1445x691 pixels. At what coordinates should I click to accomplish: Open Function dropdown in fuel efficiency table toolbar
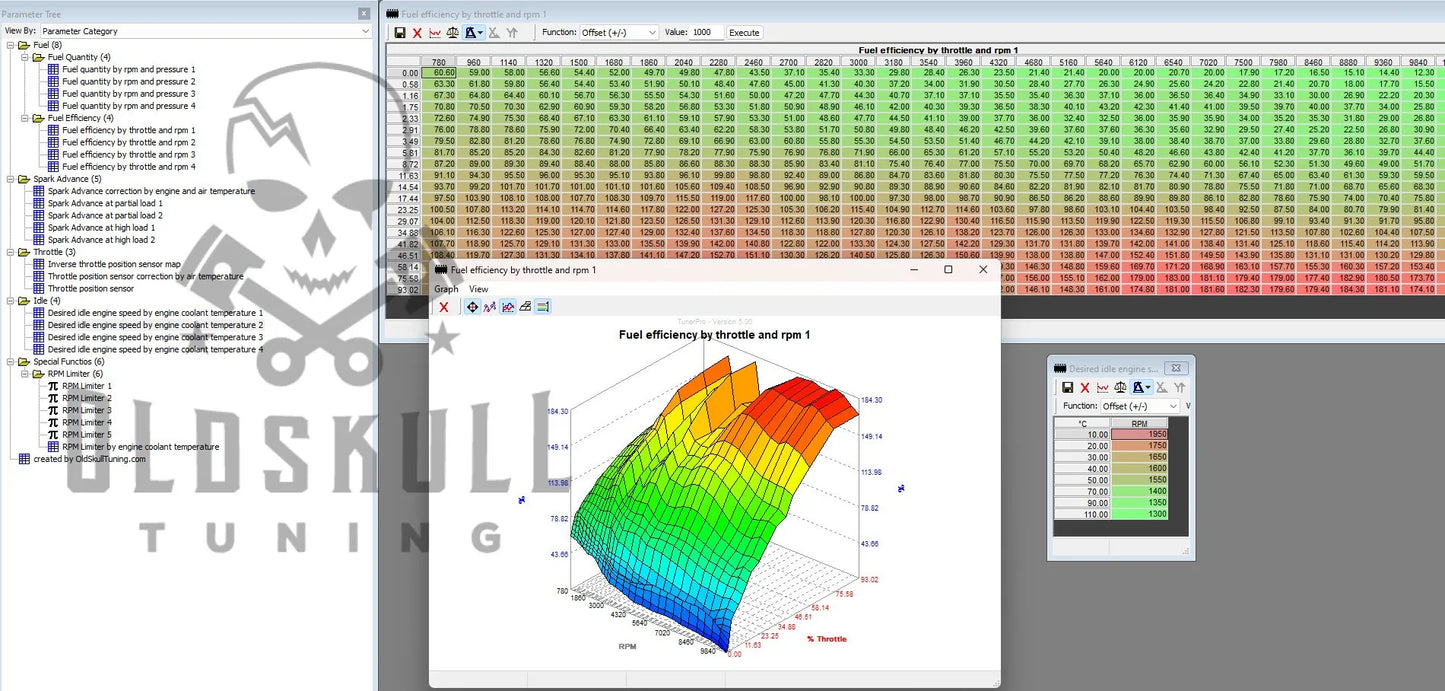pos(618,32)
